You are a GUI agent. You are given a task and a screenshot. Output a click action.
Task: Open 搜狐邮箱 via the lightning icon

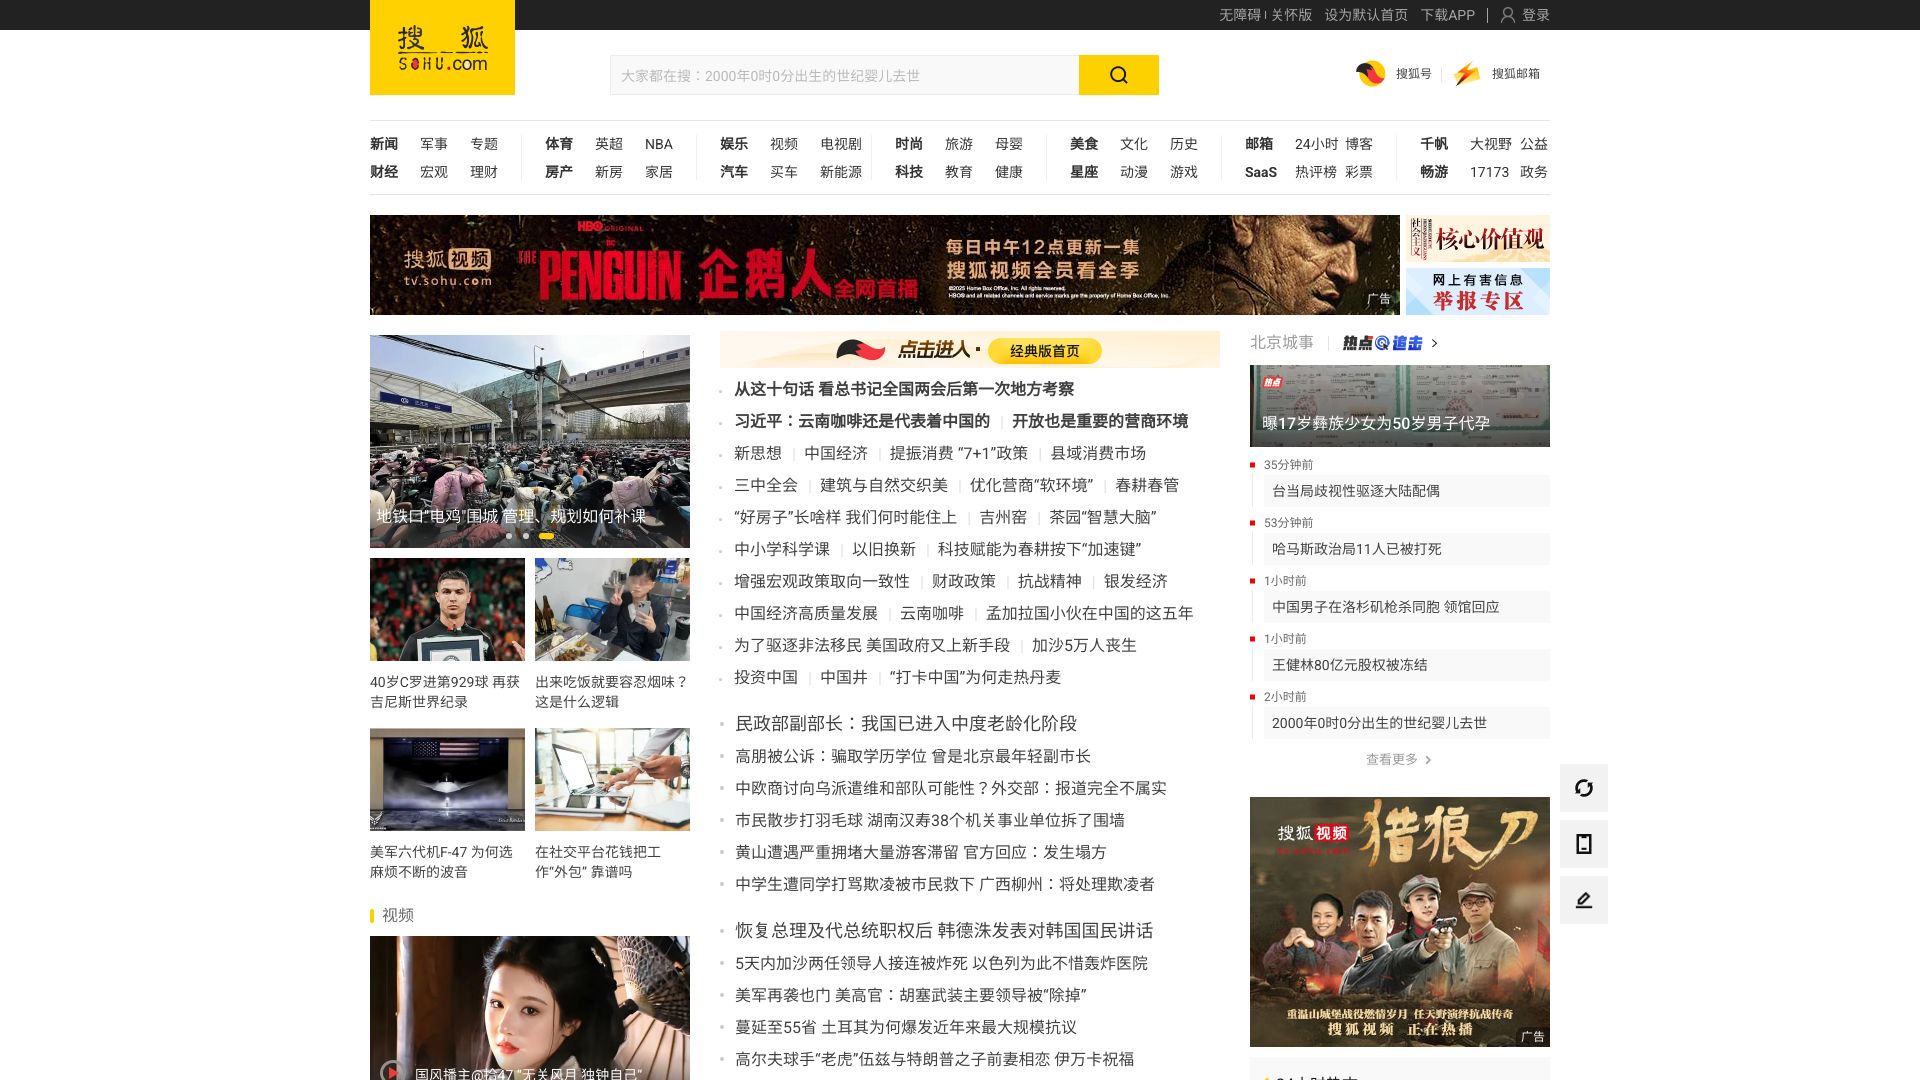[1467, 74]
